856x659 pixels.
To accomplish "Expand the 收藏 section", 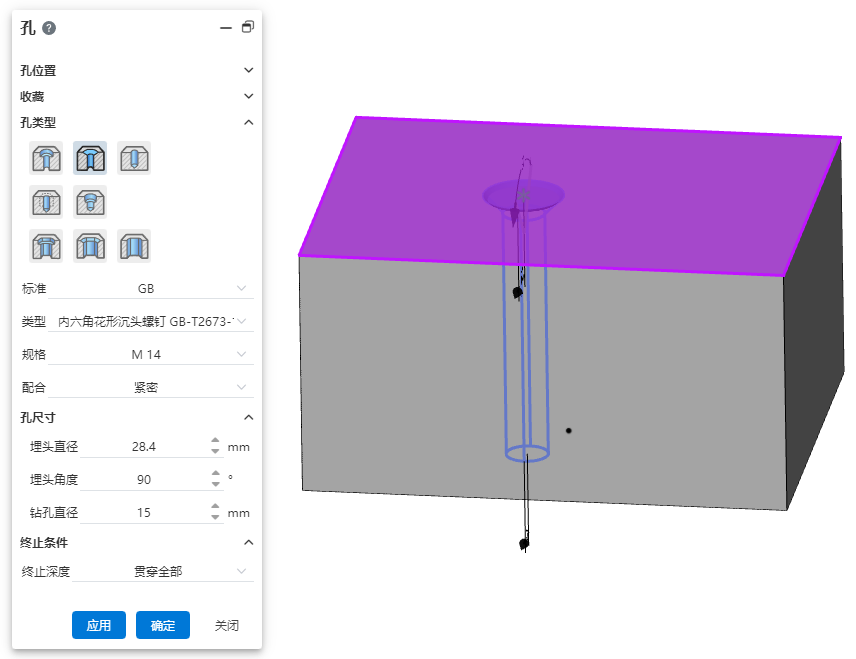I will (248, 96).
